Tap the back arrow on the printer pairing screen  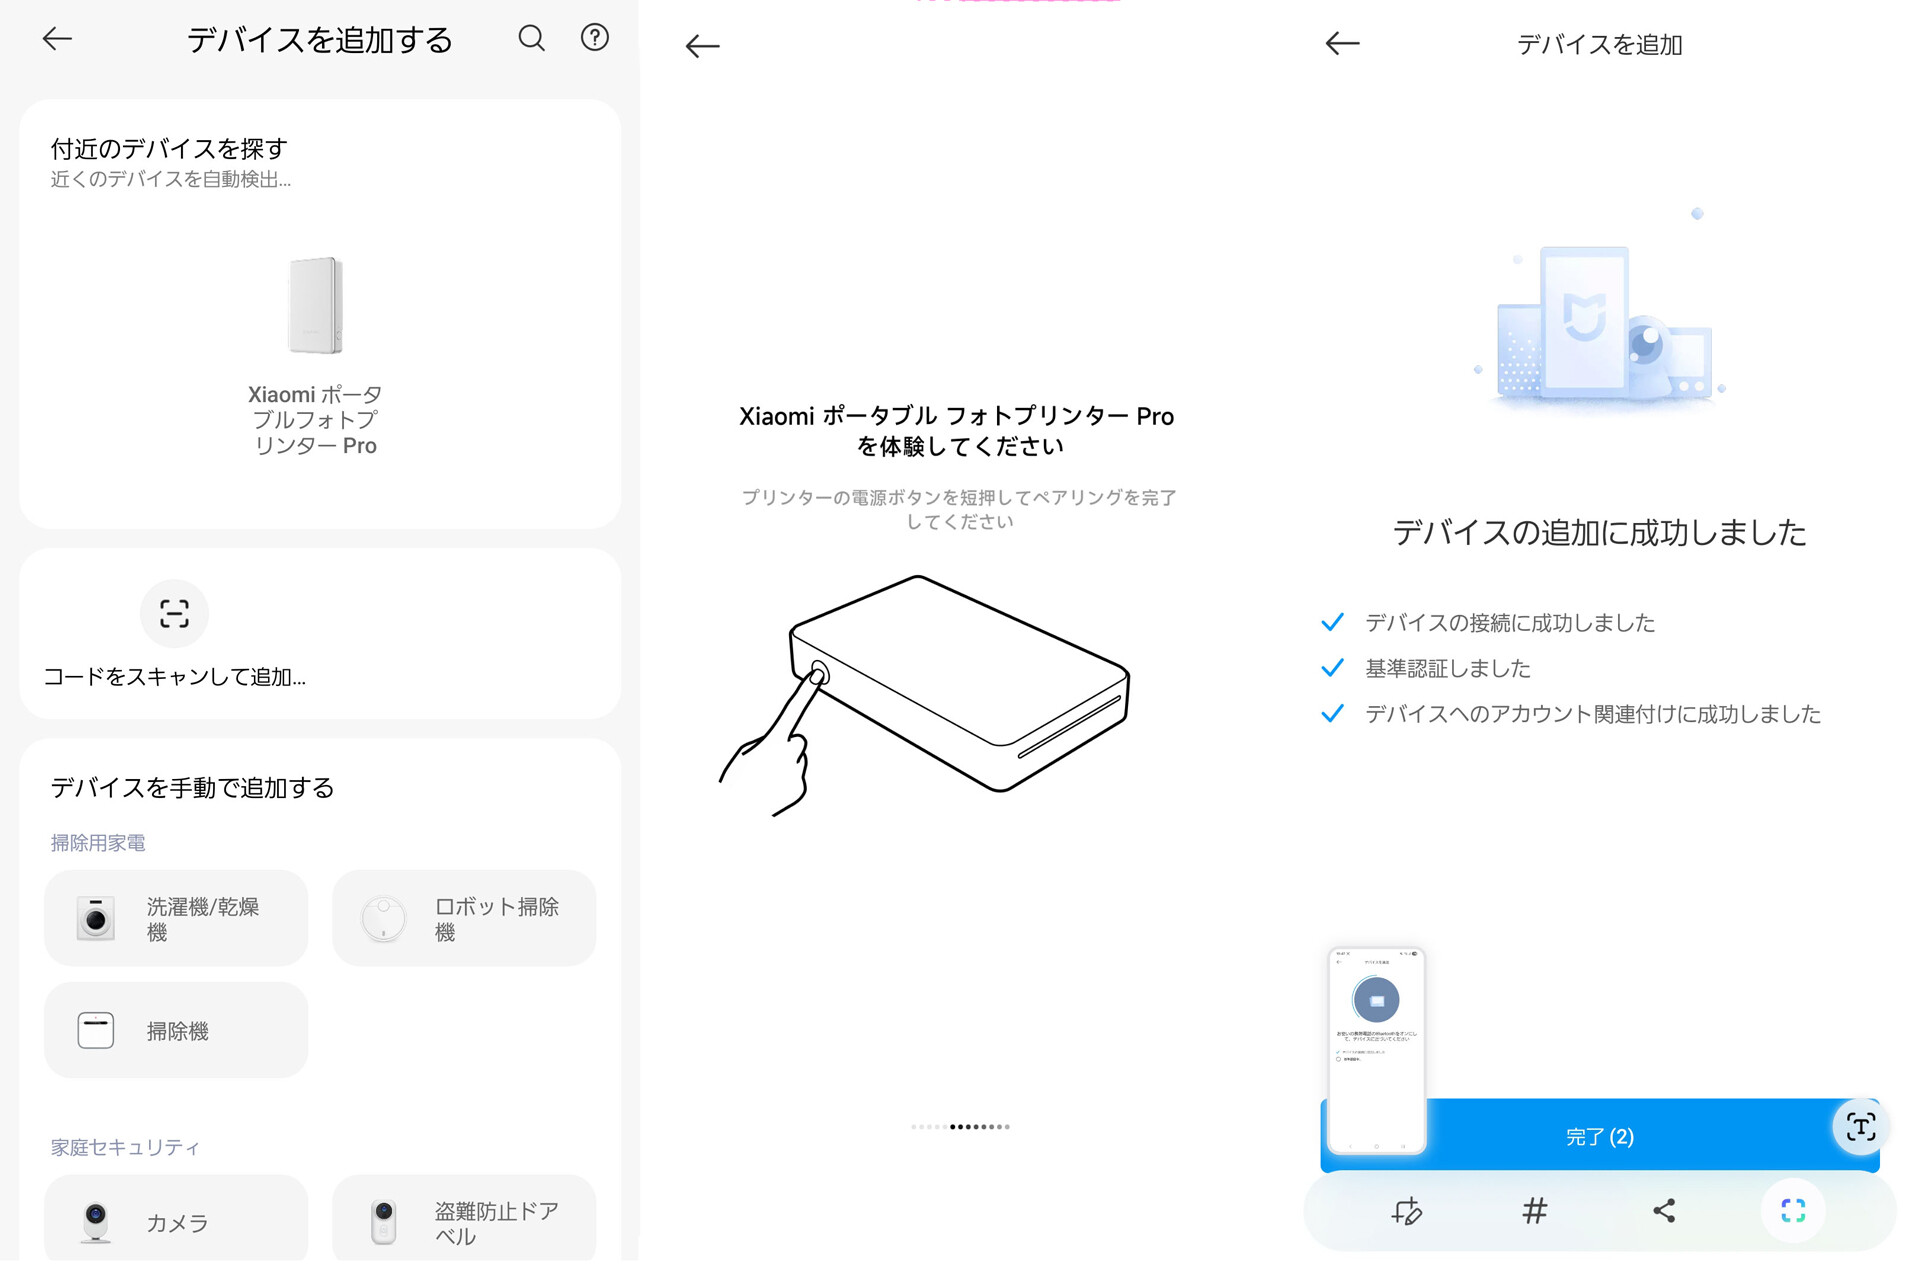[x=702, y=46]
